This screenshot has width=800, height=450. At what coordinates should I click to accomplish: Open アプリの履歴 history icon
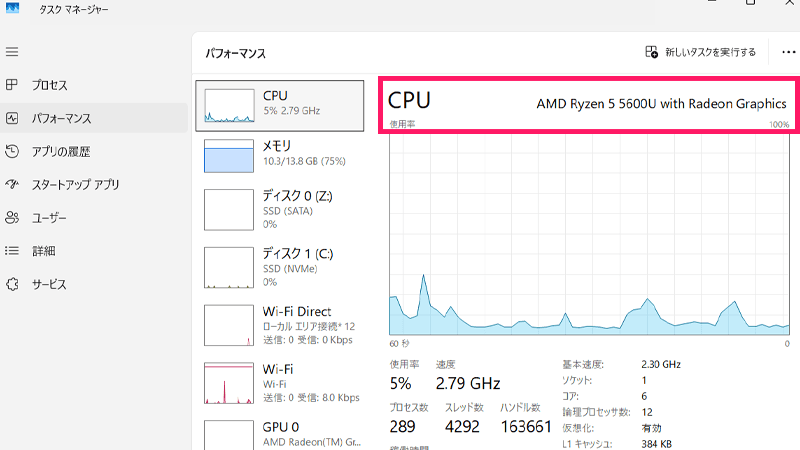tap(12, 151)
